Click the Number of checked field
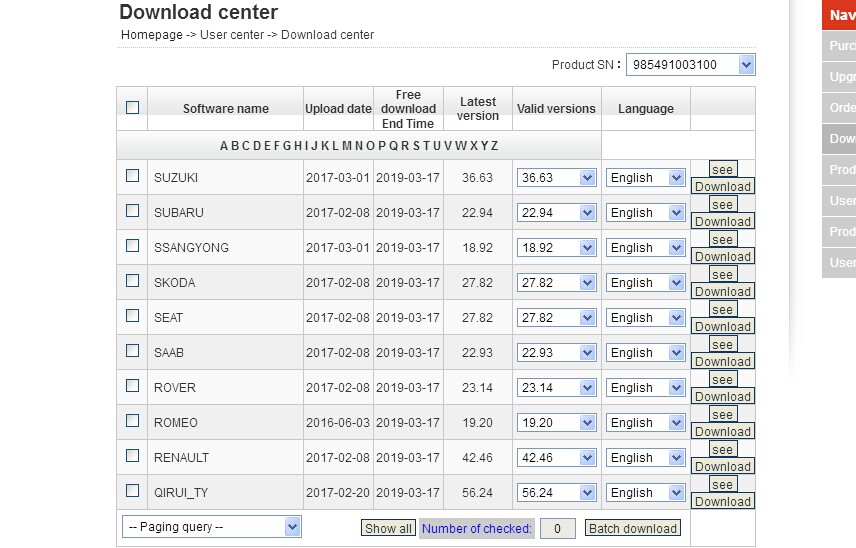 [557, 528]
